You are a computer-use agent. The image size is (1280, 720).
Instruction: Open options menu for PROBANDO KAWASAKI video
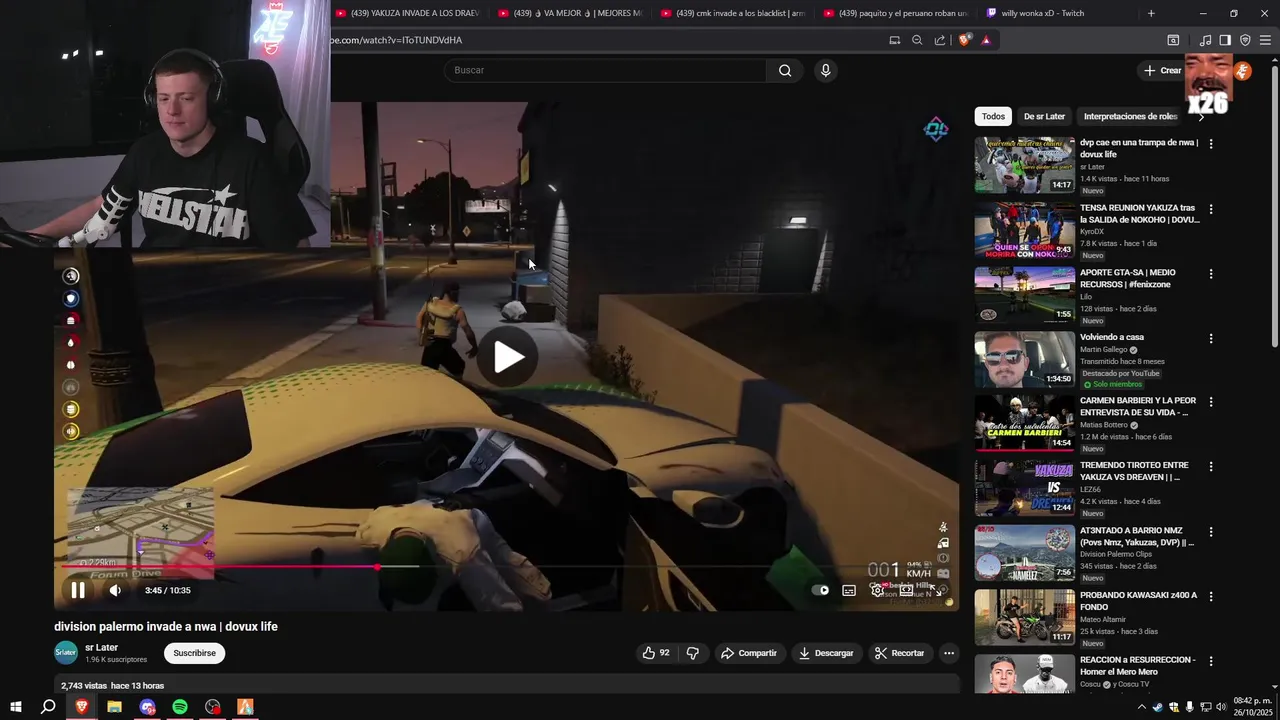coord(1211,597)
